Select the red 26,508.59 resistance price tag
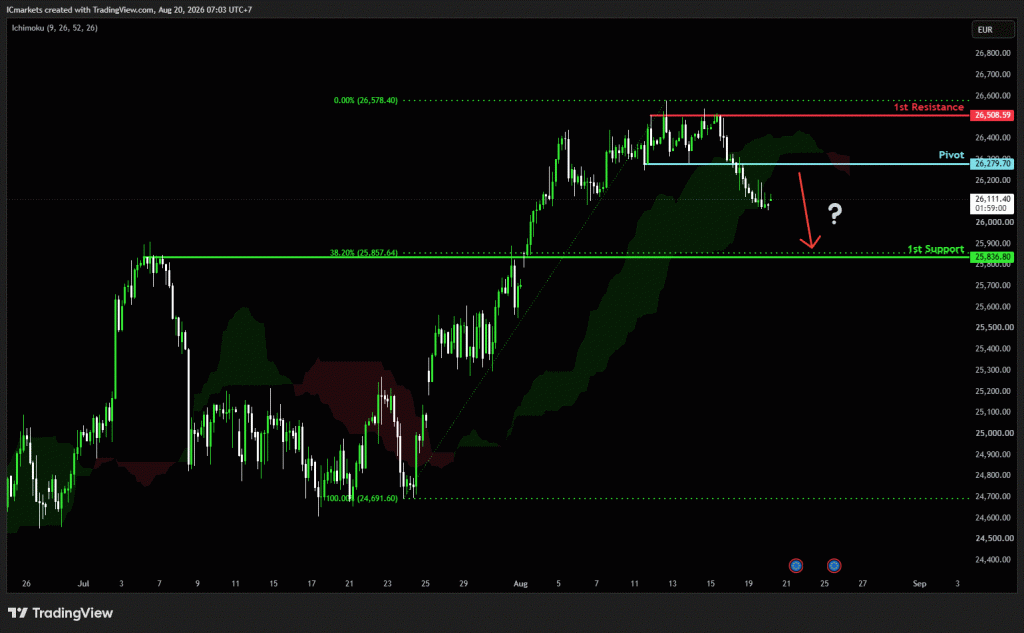Screen dimensions: 1024x633 click(x=992, y=115)
